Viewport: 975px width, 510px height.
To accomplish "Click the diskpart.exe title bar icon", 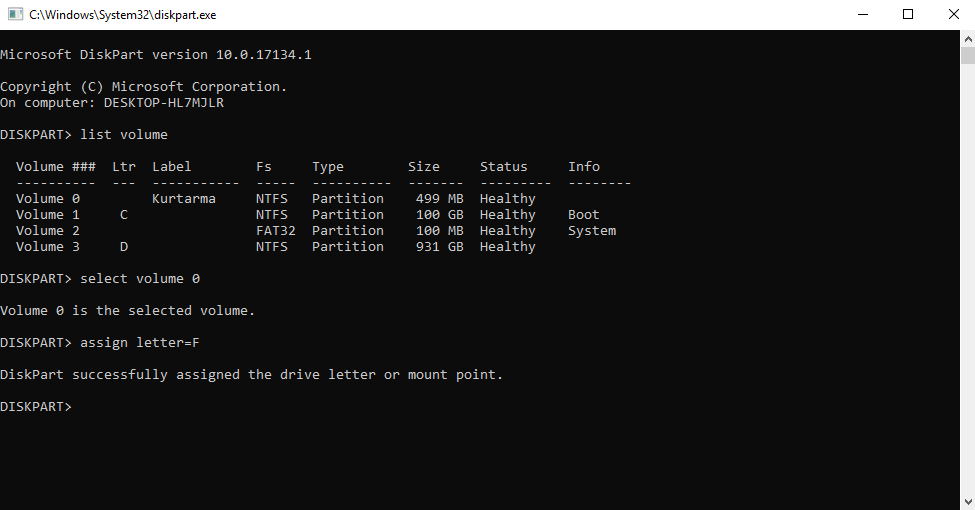I will tap(15, 15).
